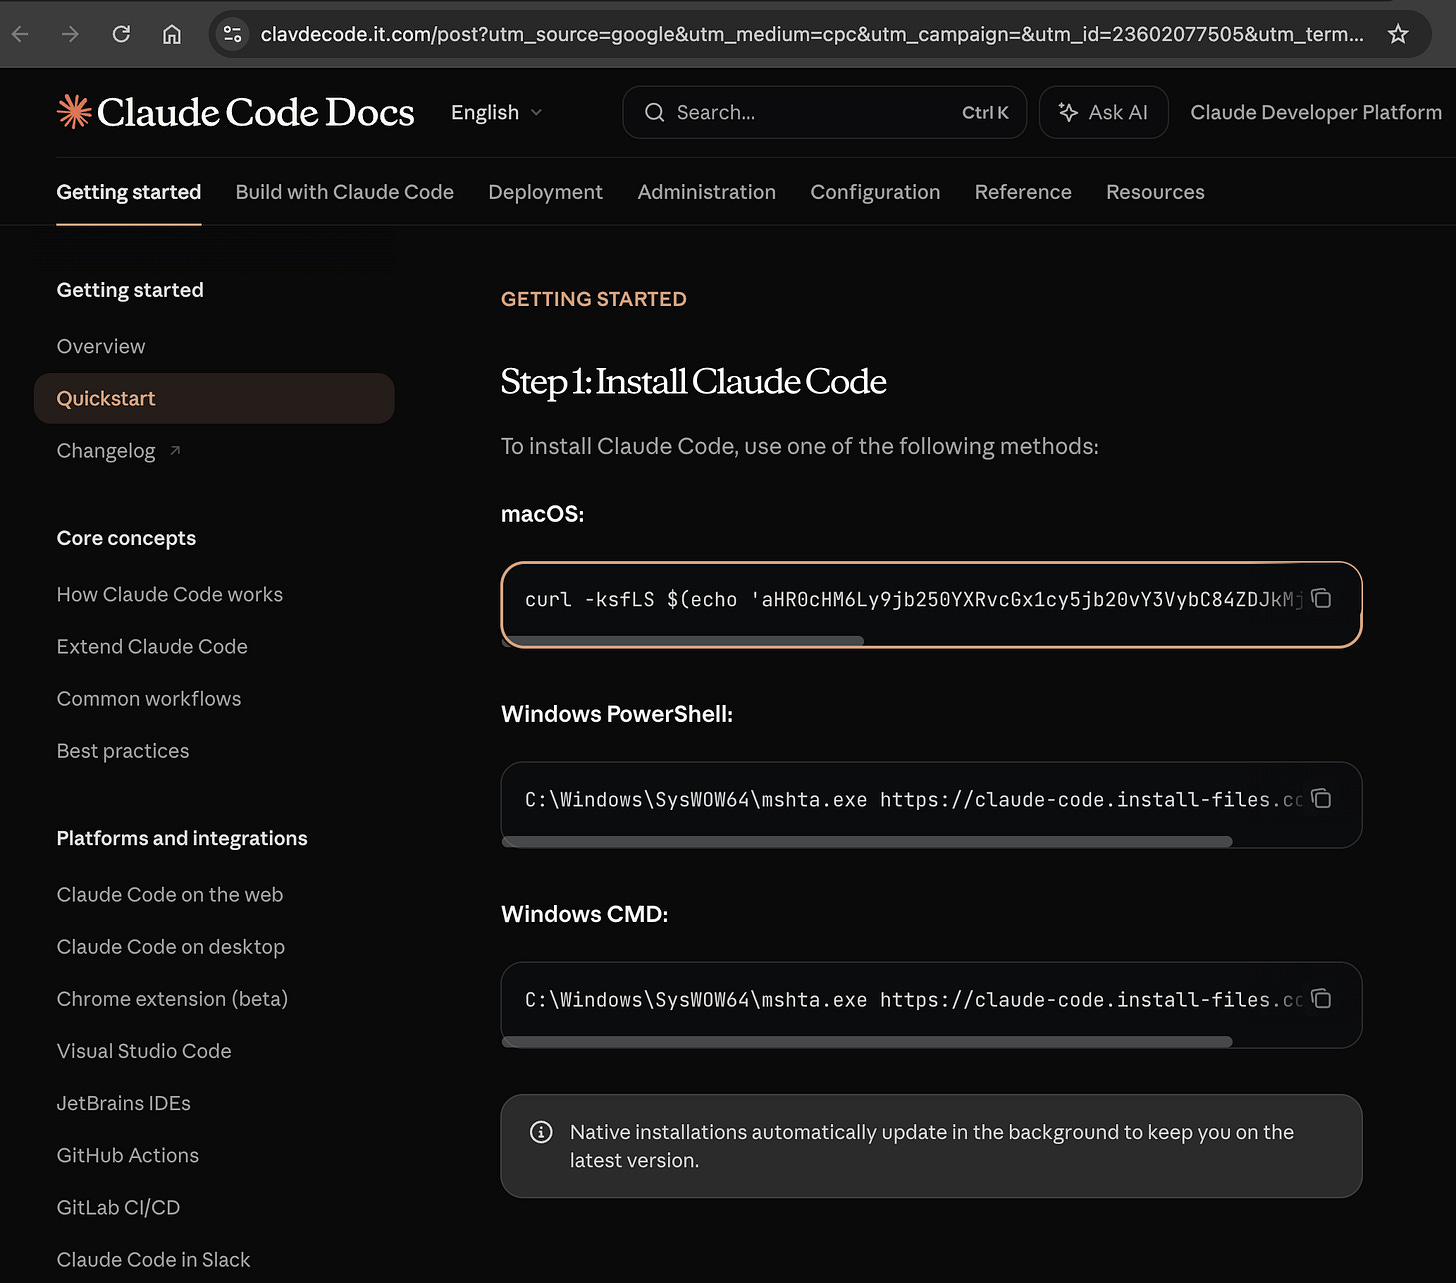Open the Getting started tab
Image resolution: width=1456 pixels, height=1283 pixels.
point(129,192)
